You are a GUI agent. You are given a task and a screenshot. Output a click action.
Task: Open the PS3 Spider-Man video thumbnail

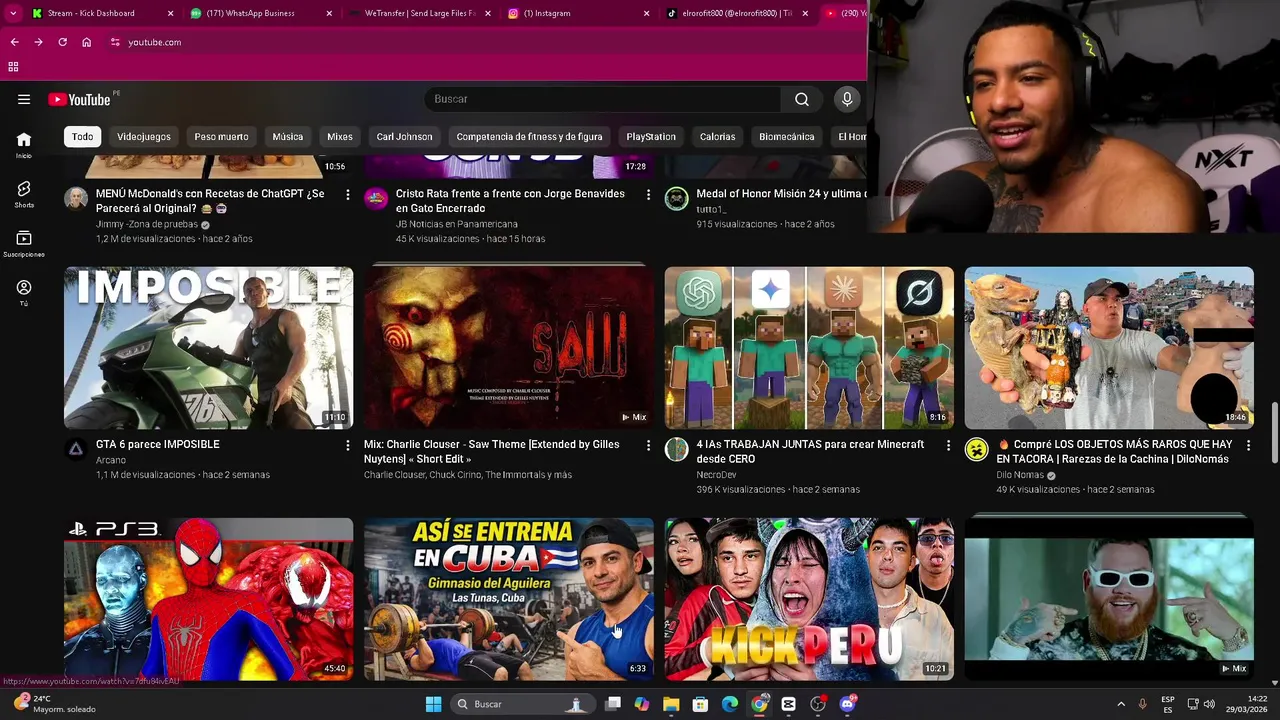(208, 599)
